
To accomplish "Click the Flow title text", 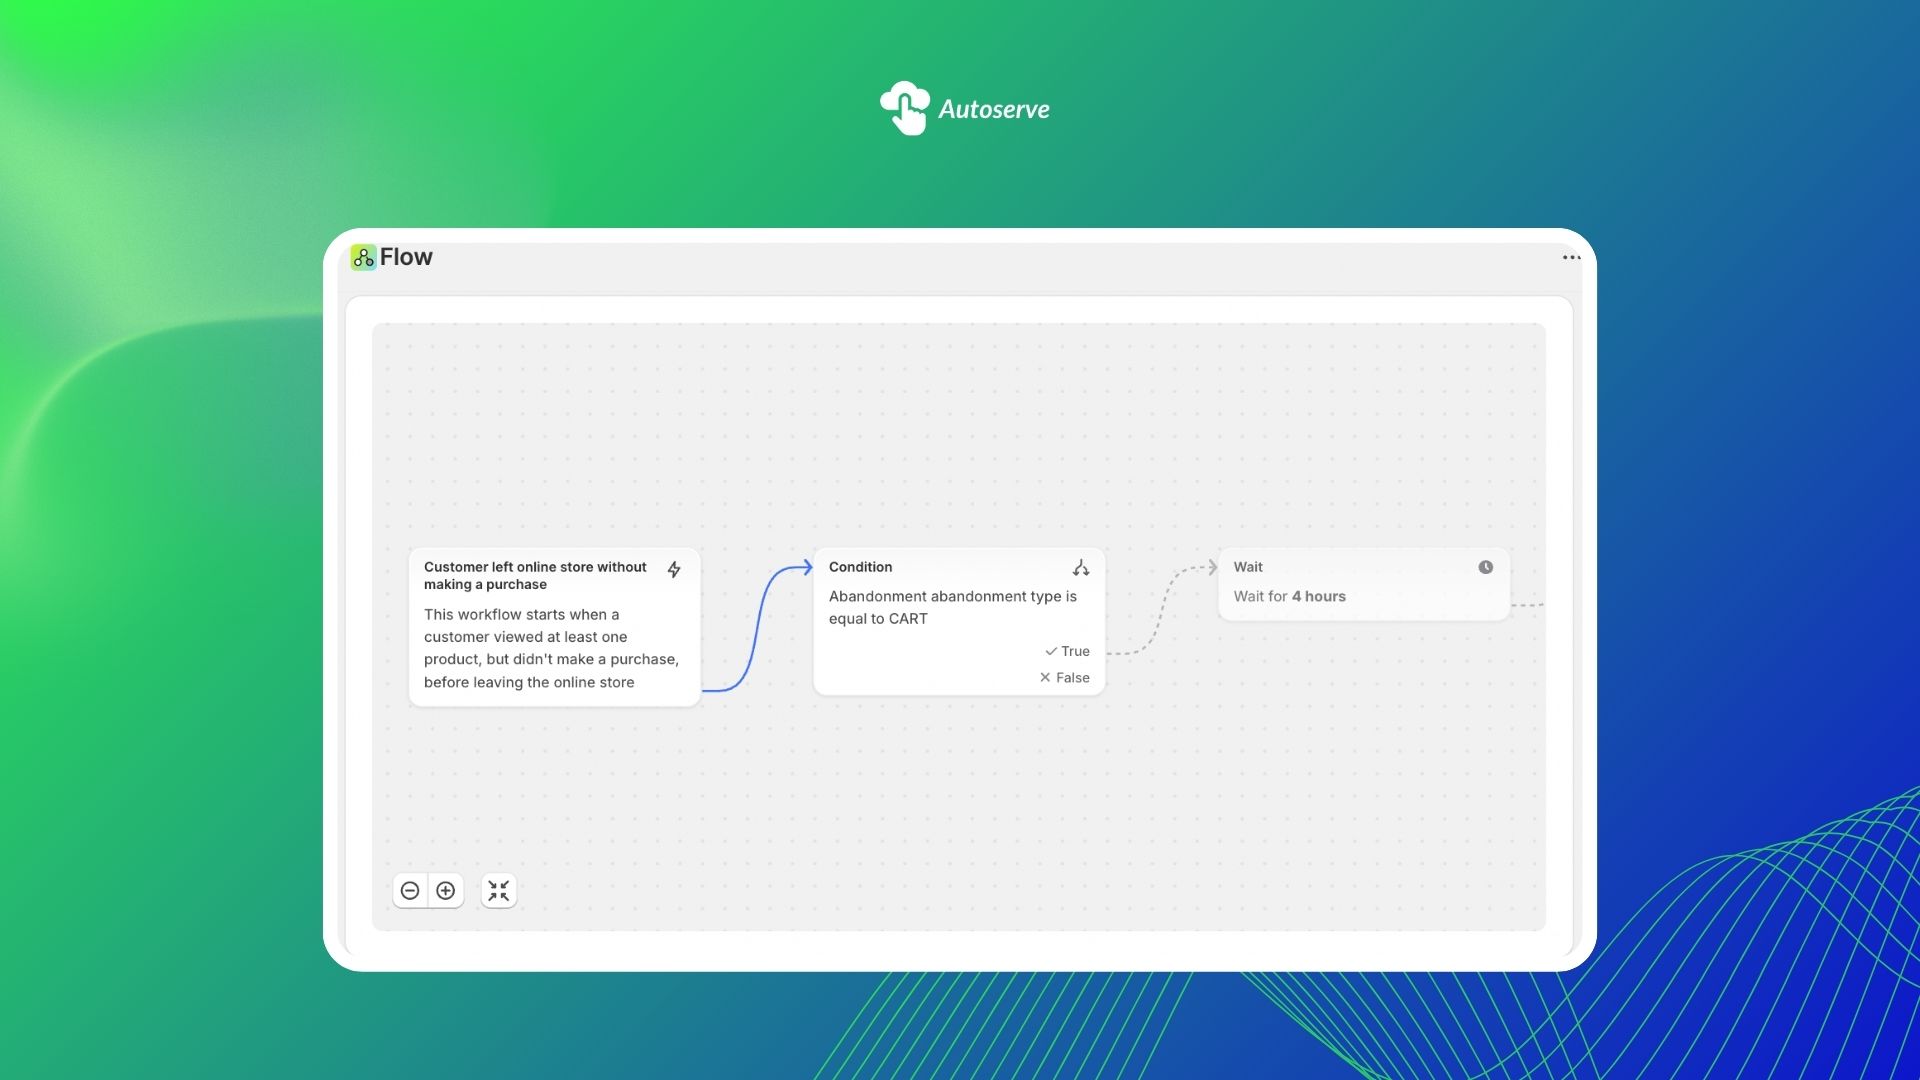I will [406, 257].
